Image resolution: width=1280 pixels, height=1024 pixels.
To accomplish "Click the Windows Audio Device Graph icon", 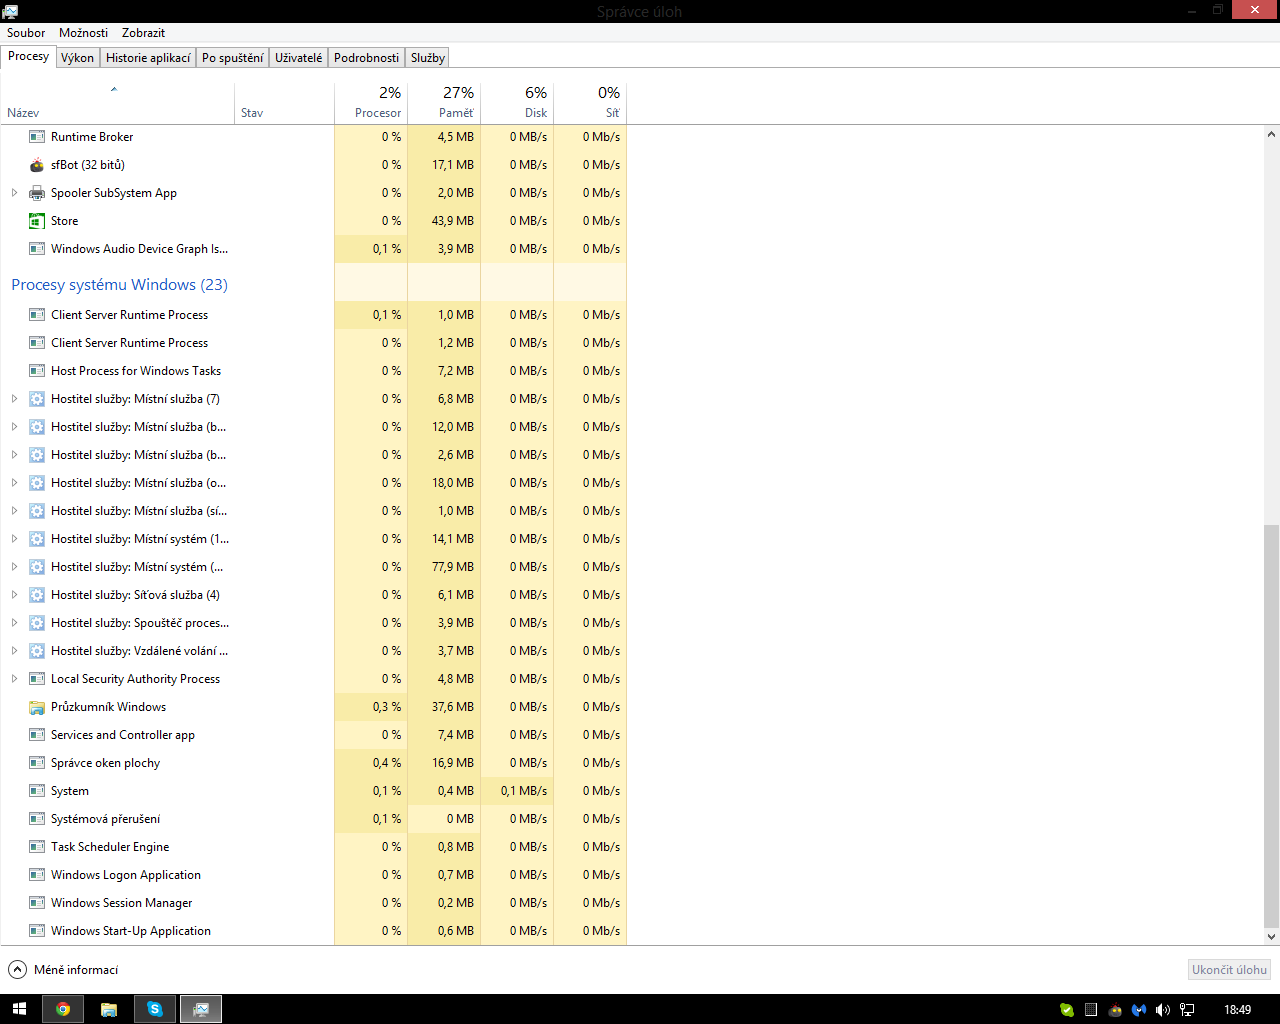I will coord(37,249).
